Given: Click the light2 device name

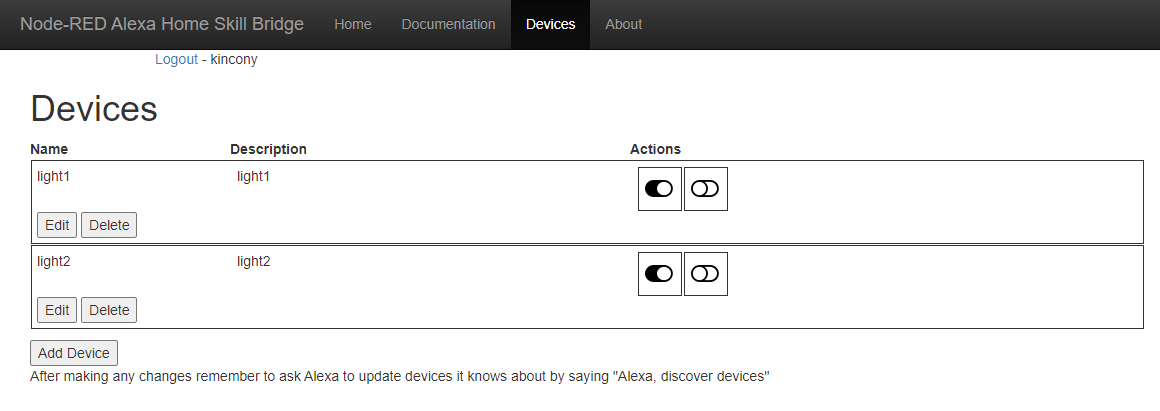Looking at the screenshot, I should [x=54, y=261].
